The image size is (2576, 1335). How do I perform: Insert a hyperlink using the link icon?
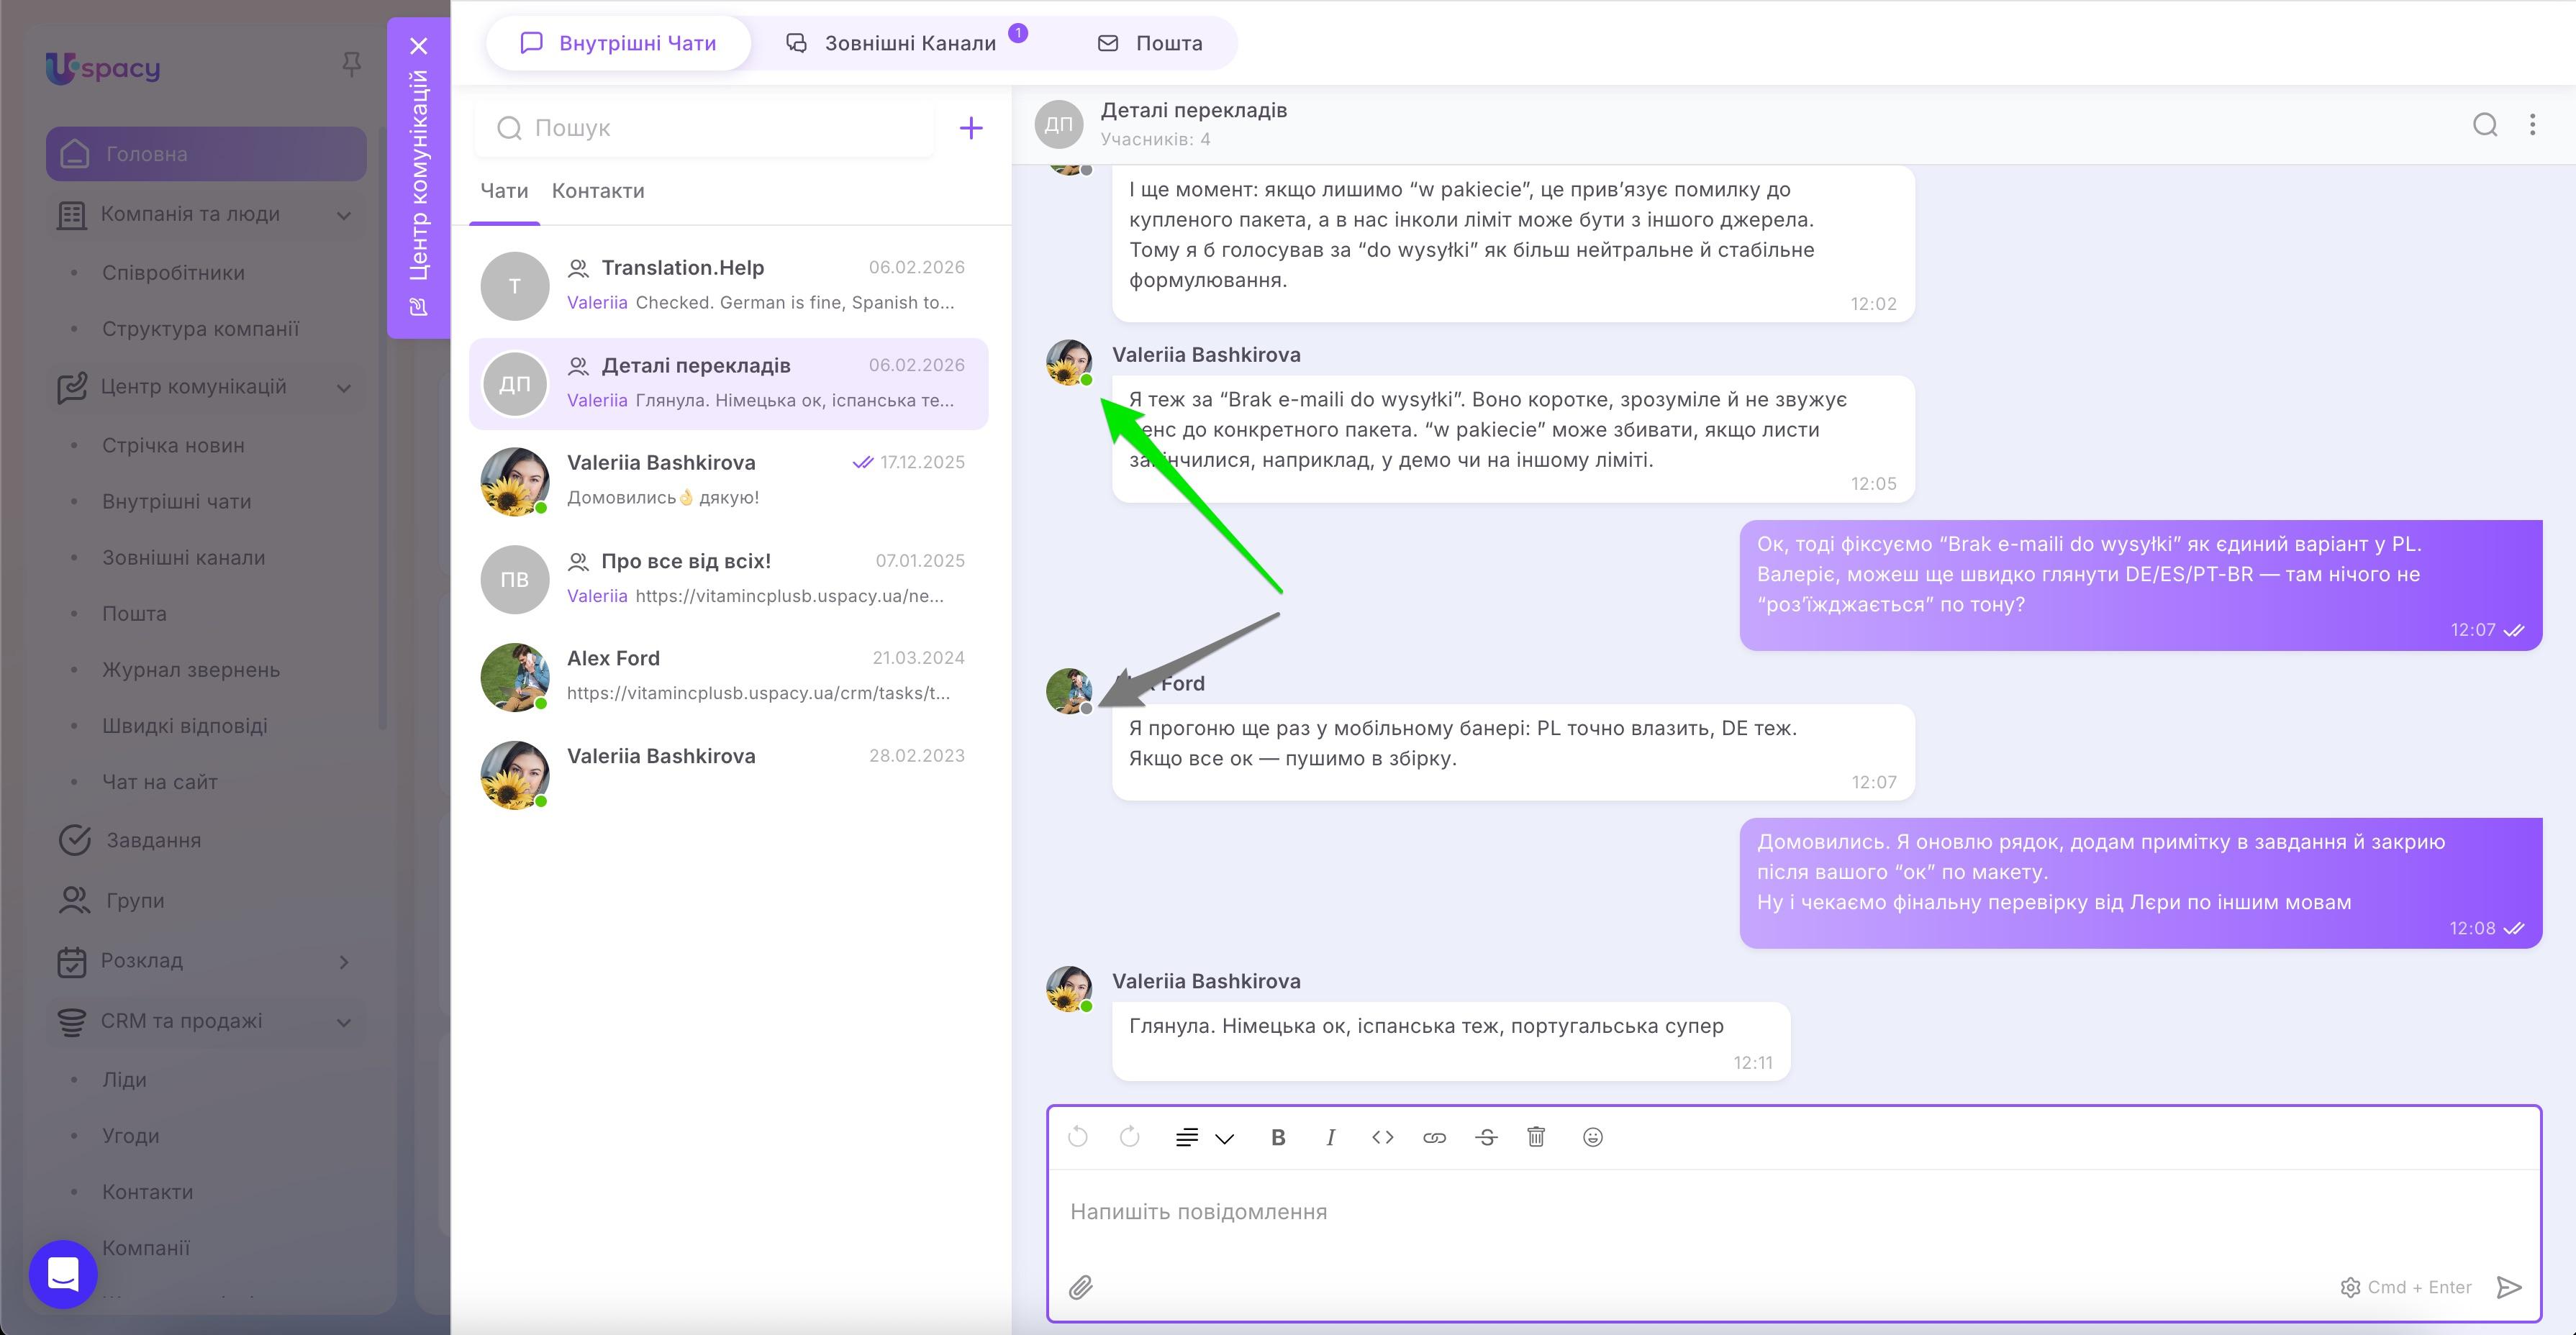(1434, 1137)
